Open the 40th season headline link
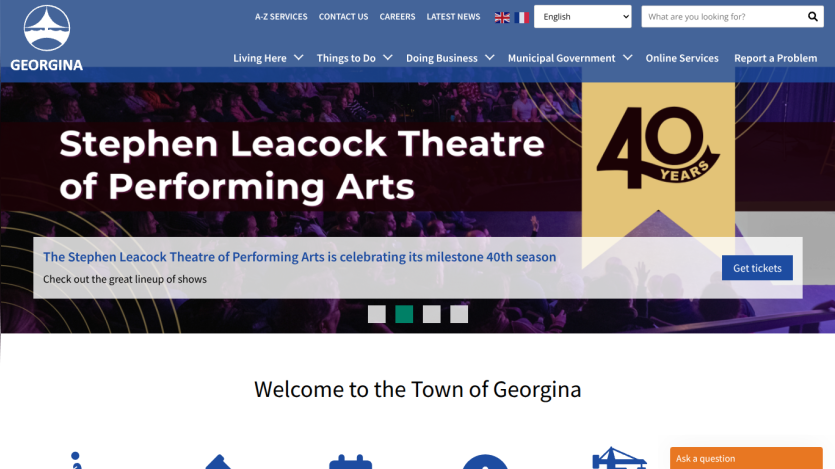The width and height of the screenshot is (835, 469). coord(299,257)
